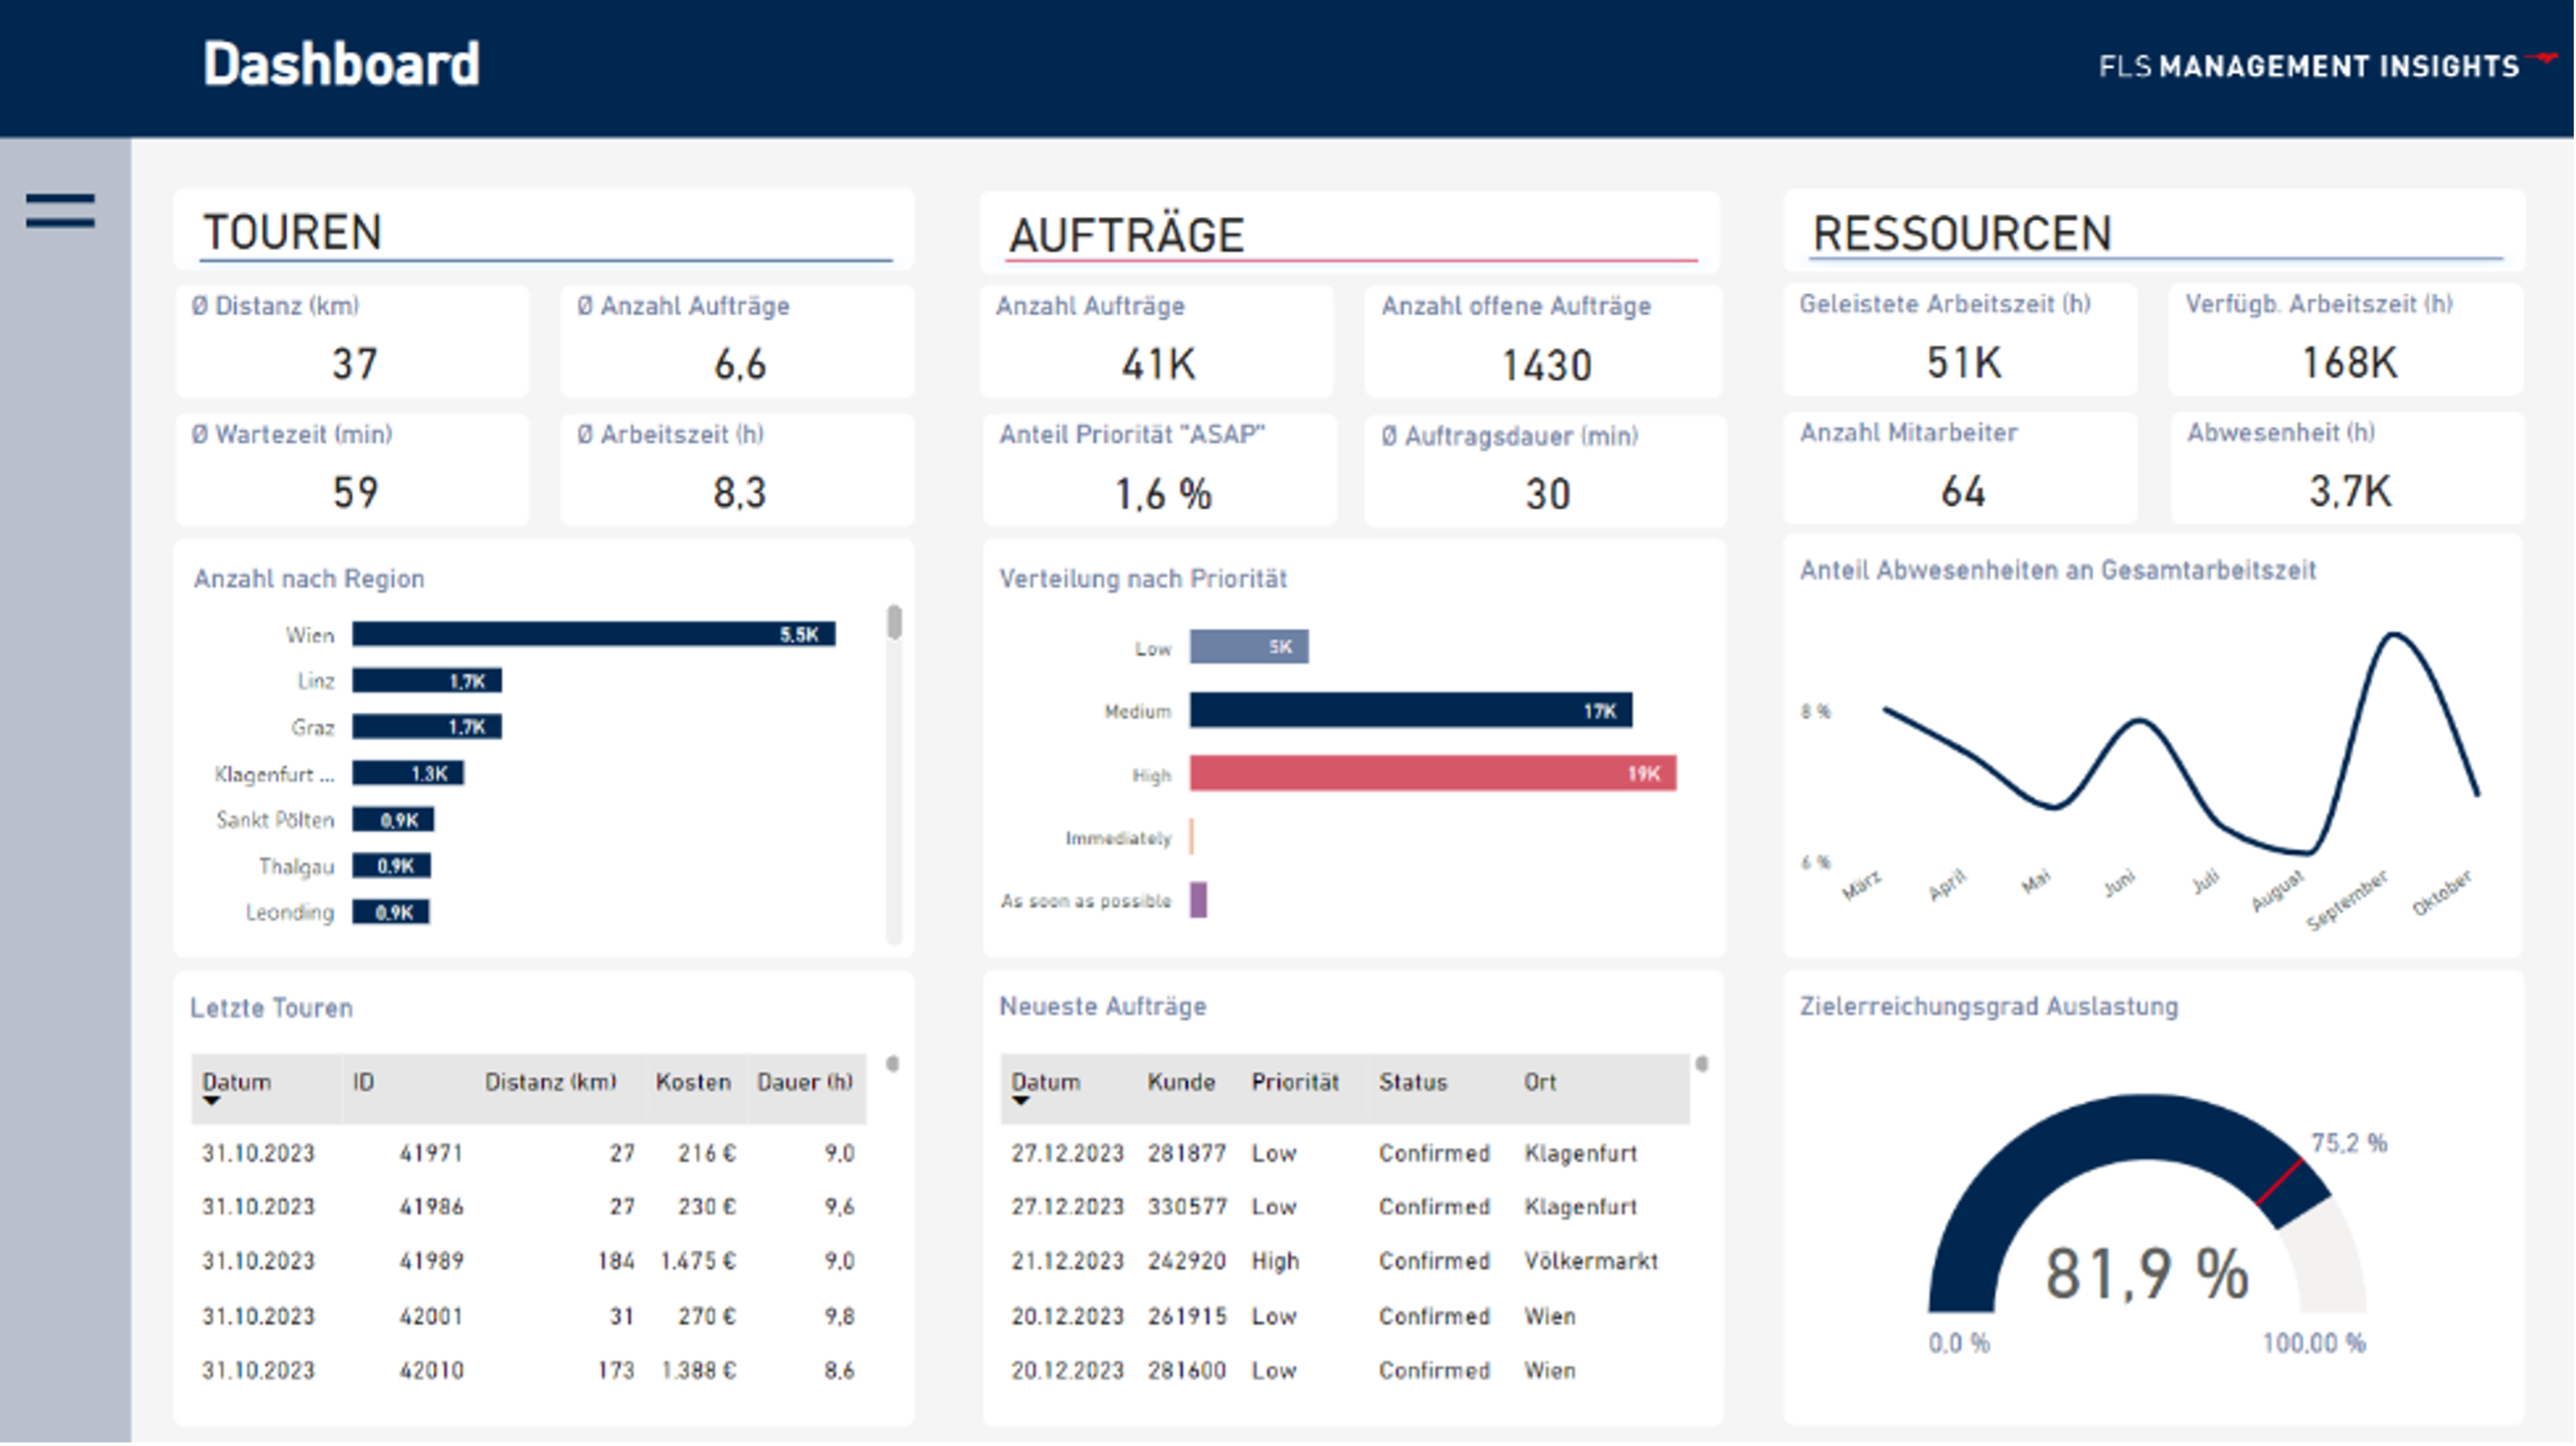2576x1446 pixels.
Task: Click the Kosten column header
Action: pos(693,1082)
